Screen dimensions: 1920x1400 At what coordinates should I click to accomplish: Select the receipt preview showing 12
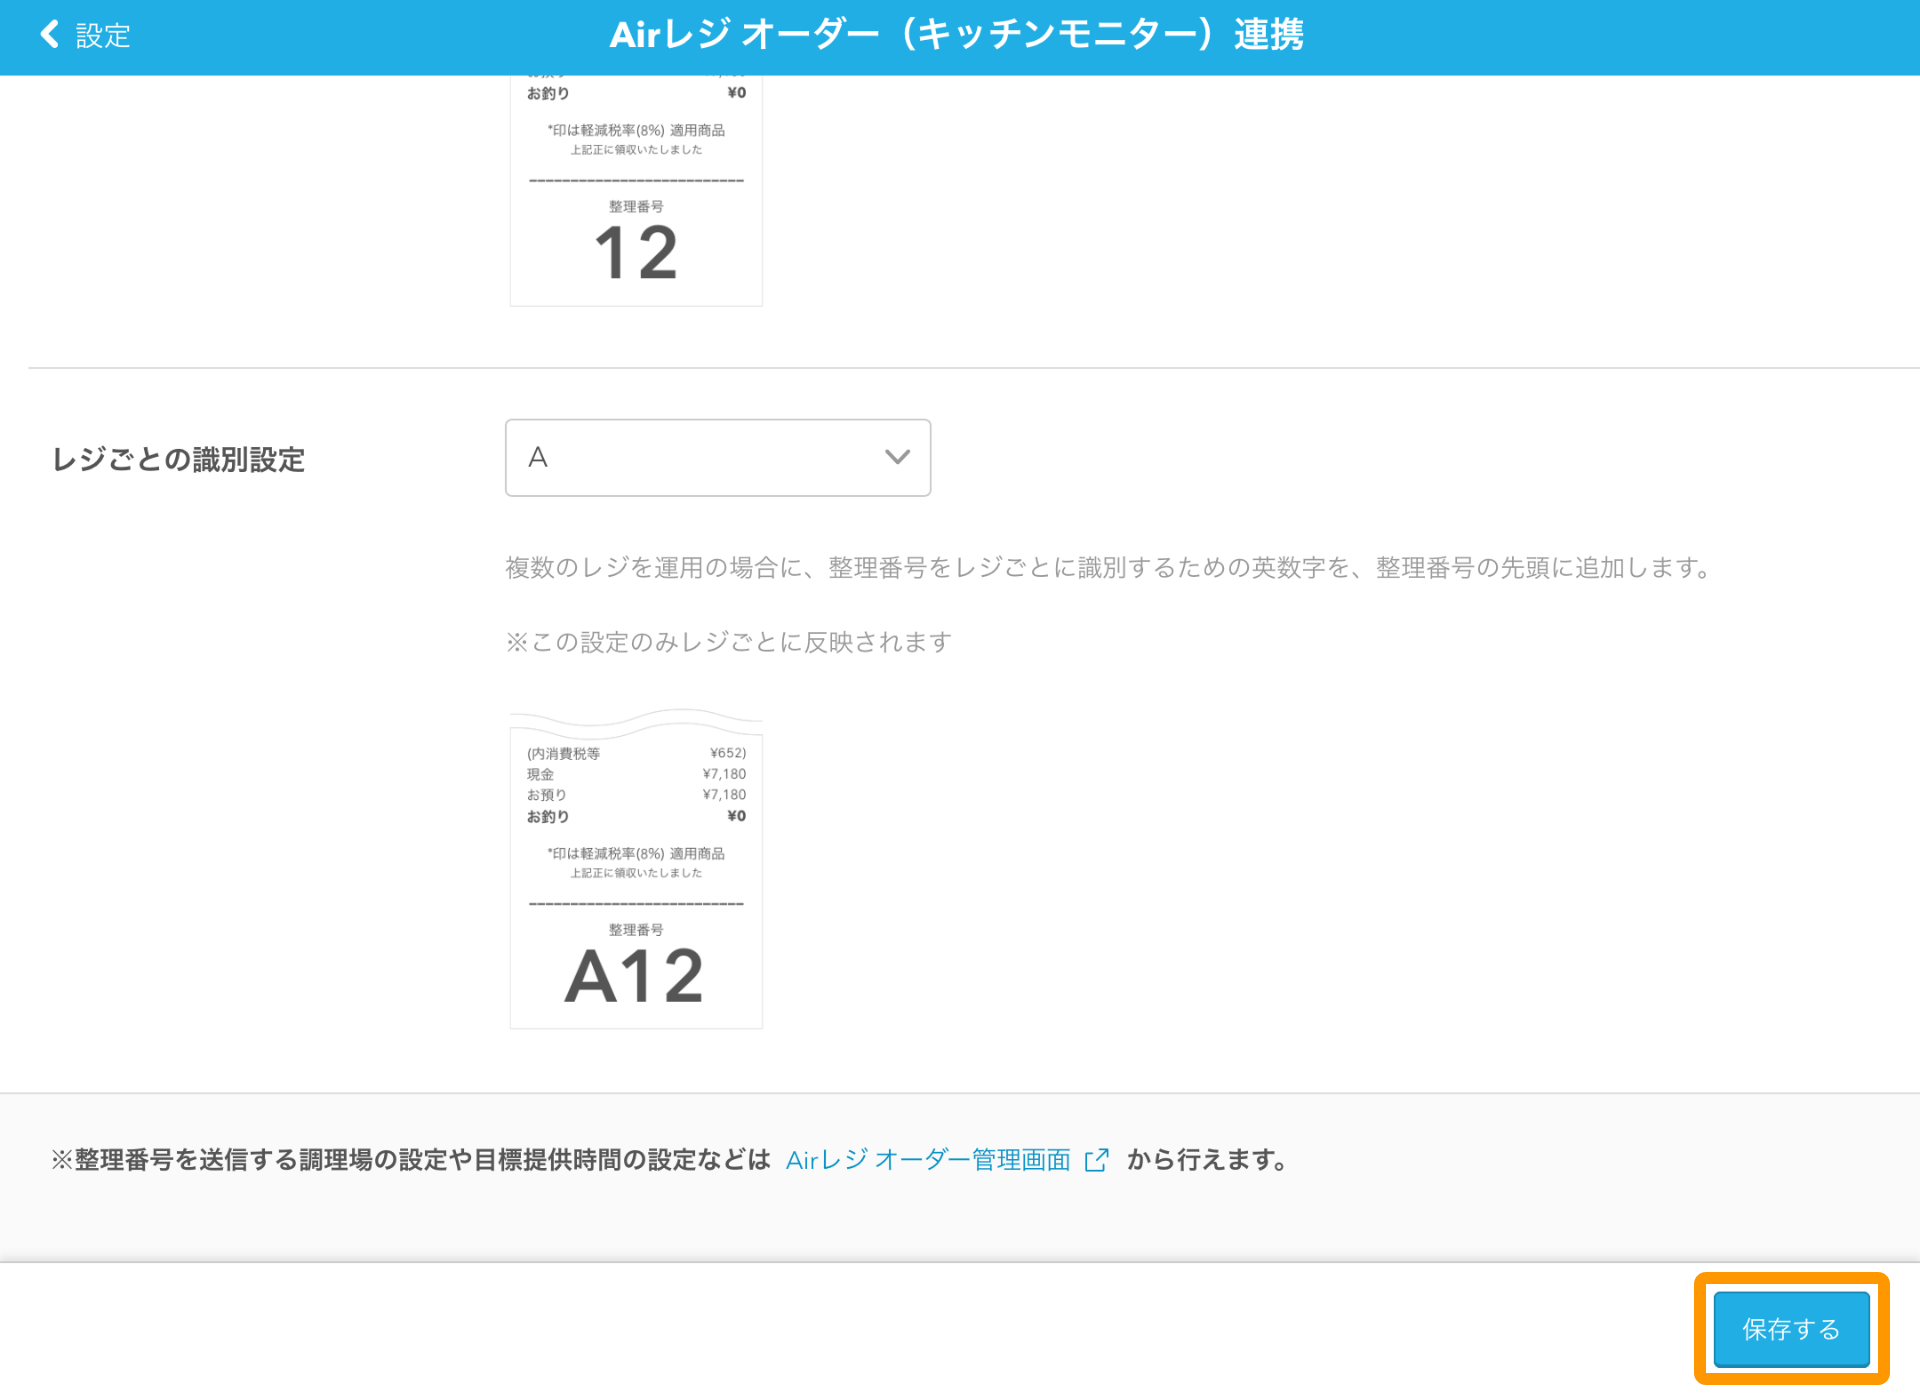tap(636, 190)
